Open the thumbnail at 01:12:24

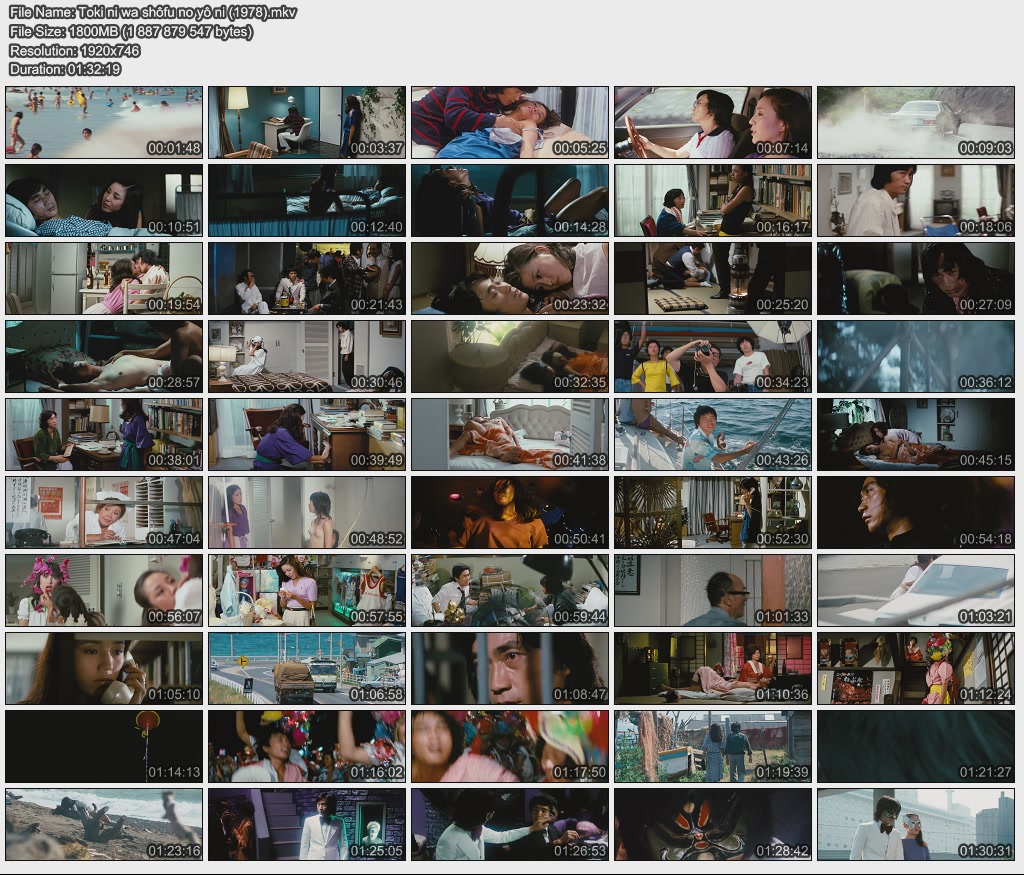coord(916,669)
